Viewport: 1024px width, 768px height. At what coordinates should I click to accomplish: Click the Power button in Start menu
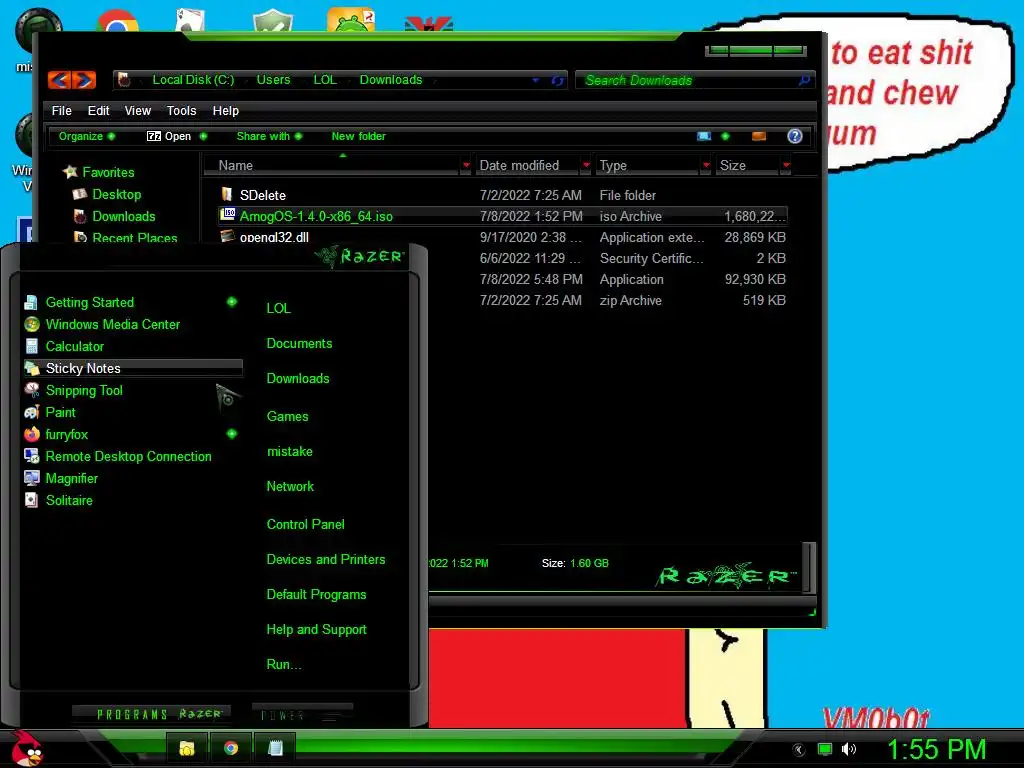(302, 714)
